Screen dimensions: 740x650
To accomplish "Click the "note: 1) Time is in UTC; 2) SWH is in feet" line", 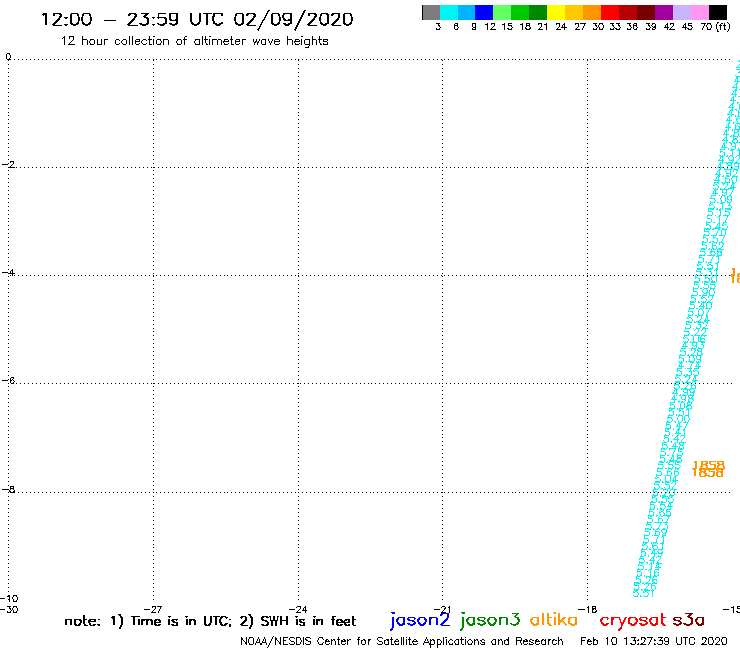I will [x=210, y=621].
